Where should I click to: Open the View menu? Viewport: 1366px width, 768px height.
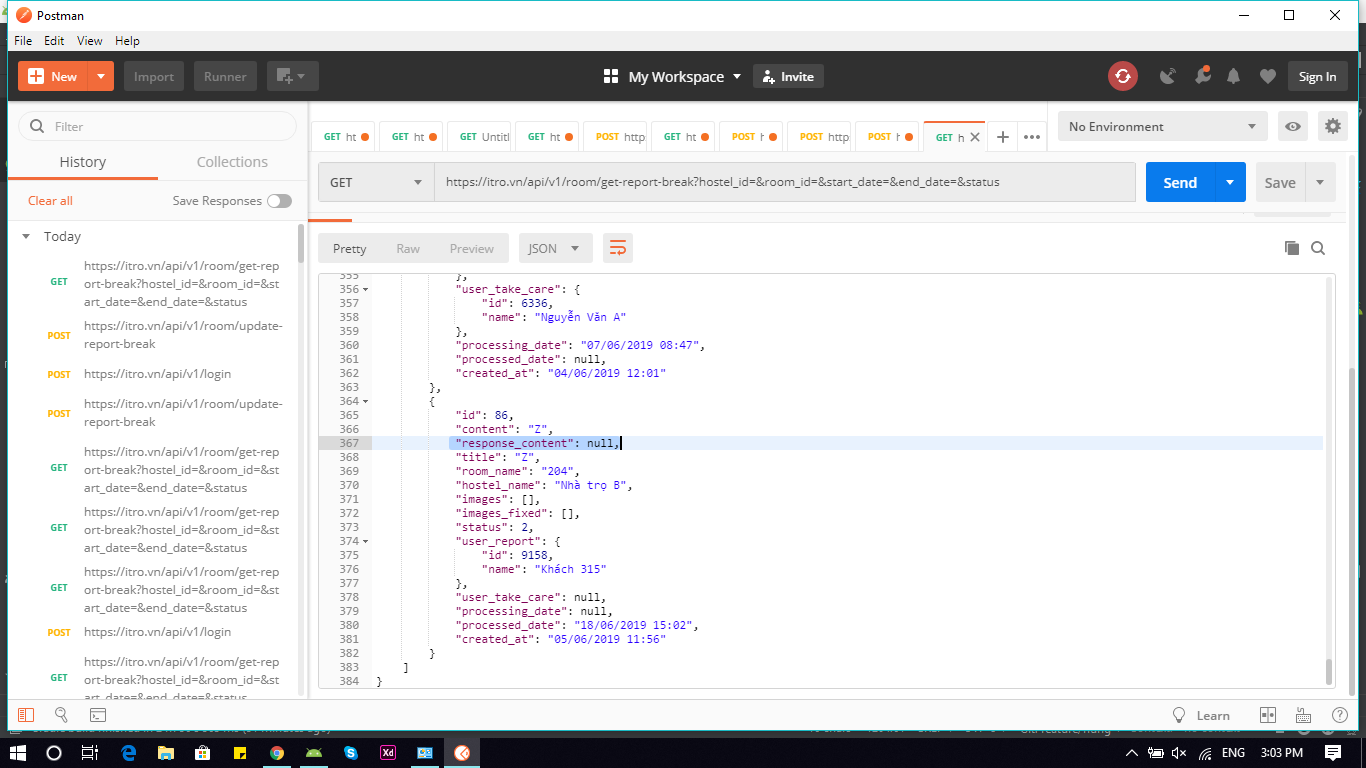click(x=90, y=41)
